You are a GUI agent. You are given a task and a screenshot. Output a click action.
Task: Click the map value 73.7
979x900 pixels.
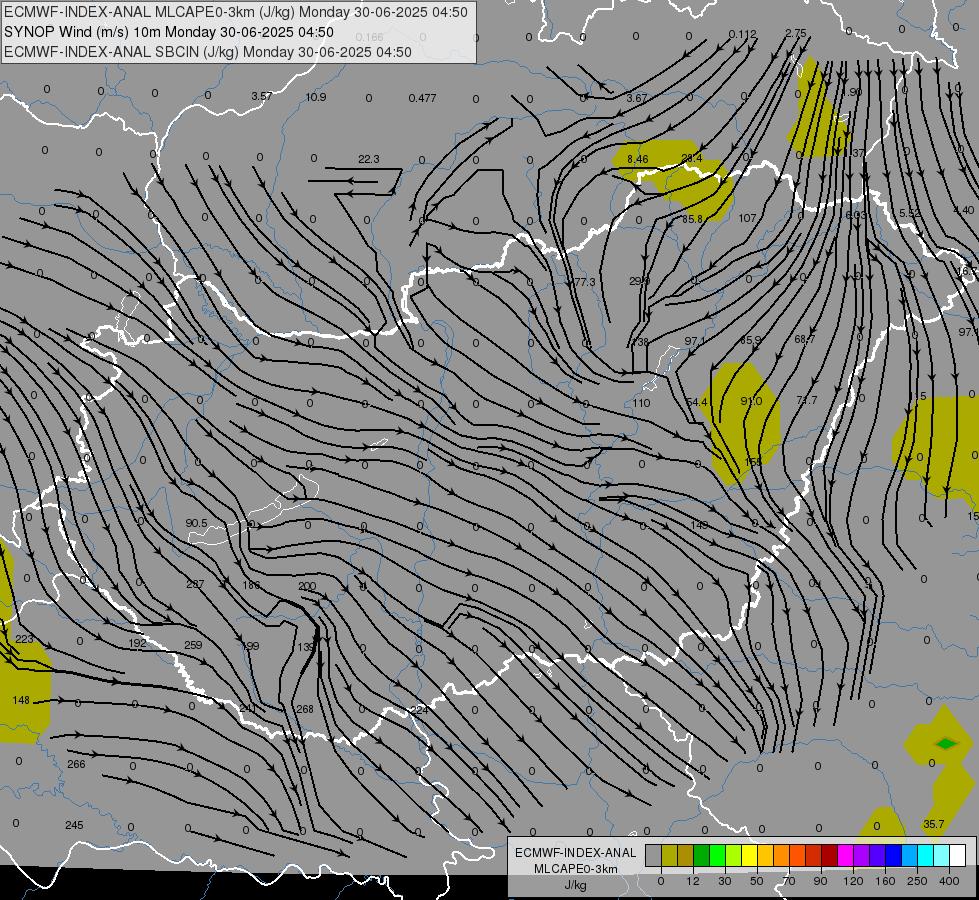point(807,400)
